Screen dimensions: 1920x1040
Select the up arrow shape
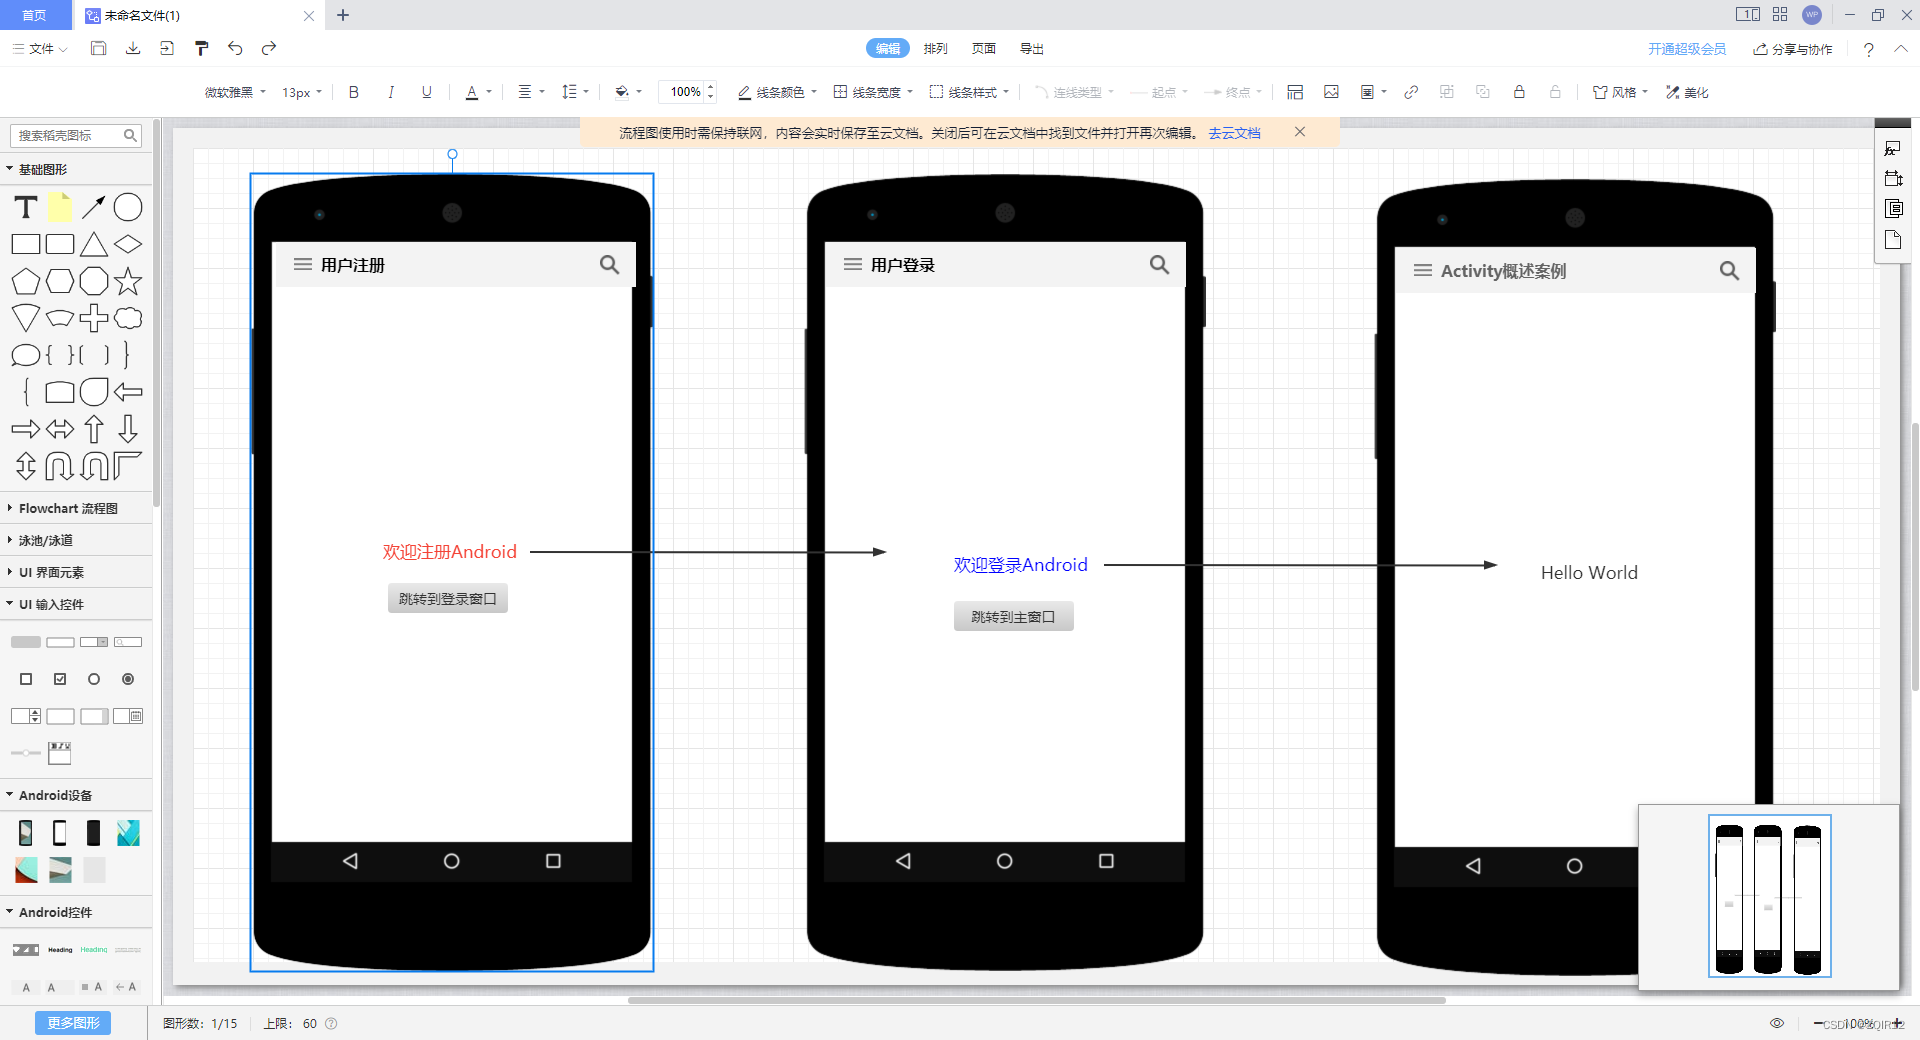pos(94,429)
